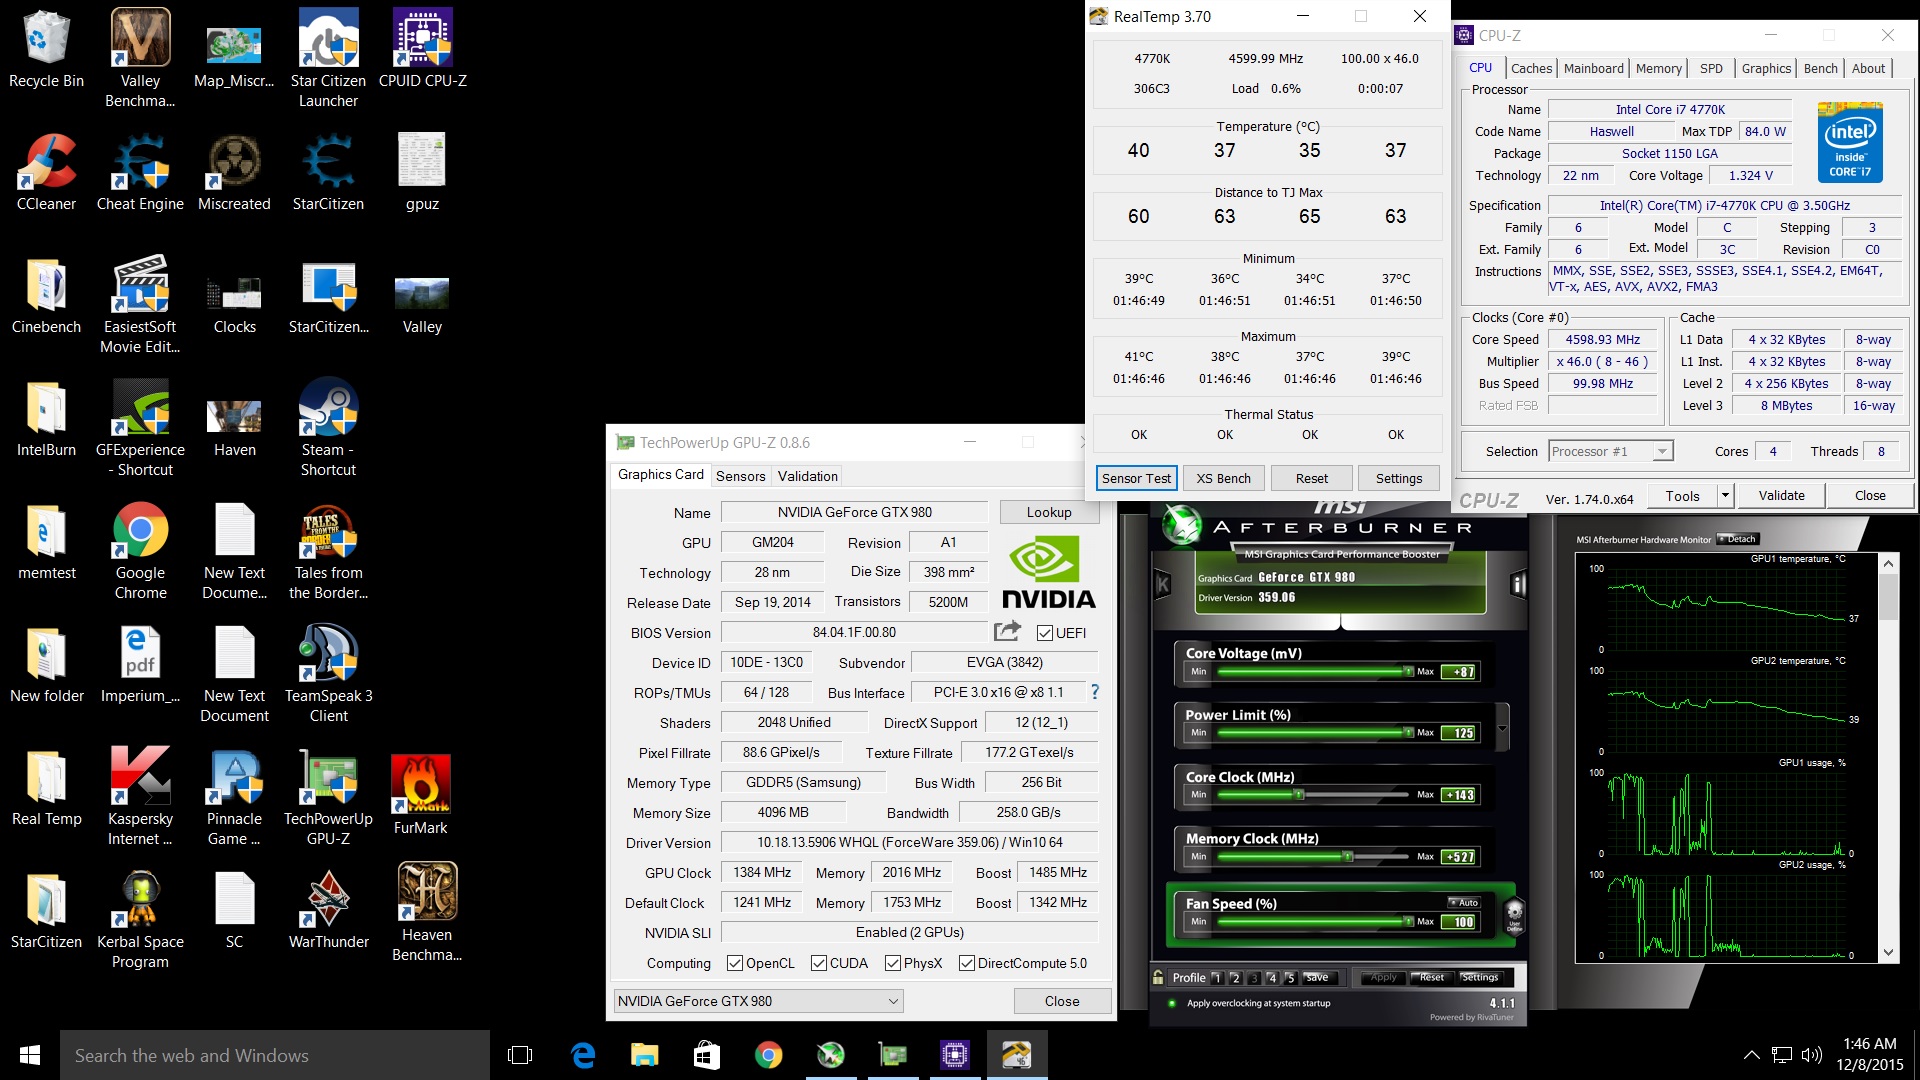Select the TeamSpeak 3 Client icon
This screenshot has height=1080, width=1920.
328,674
